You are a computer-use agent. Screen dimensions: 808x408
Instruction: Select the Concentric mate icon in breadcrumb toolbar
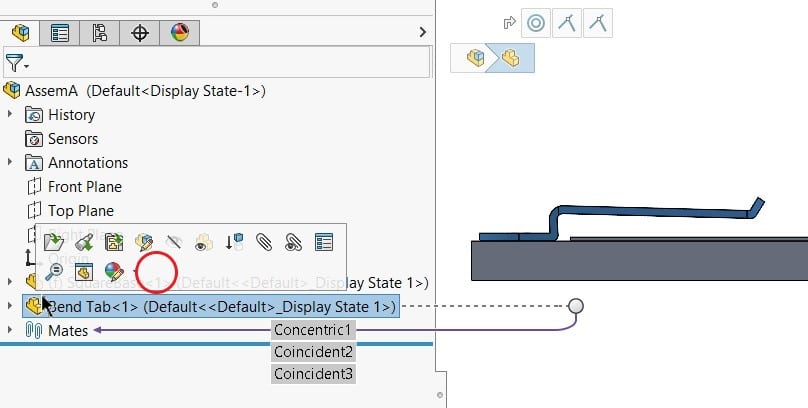537,23
